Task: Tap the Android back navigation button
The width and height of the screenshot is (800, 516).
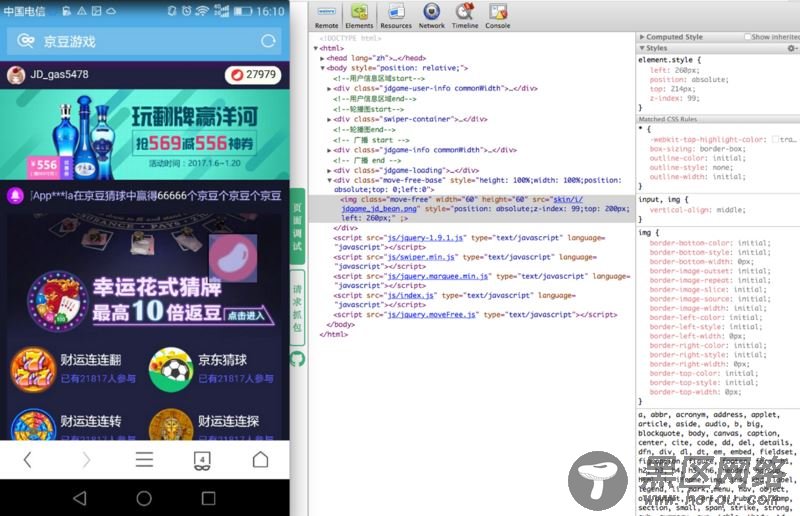Action: (80, 498)
